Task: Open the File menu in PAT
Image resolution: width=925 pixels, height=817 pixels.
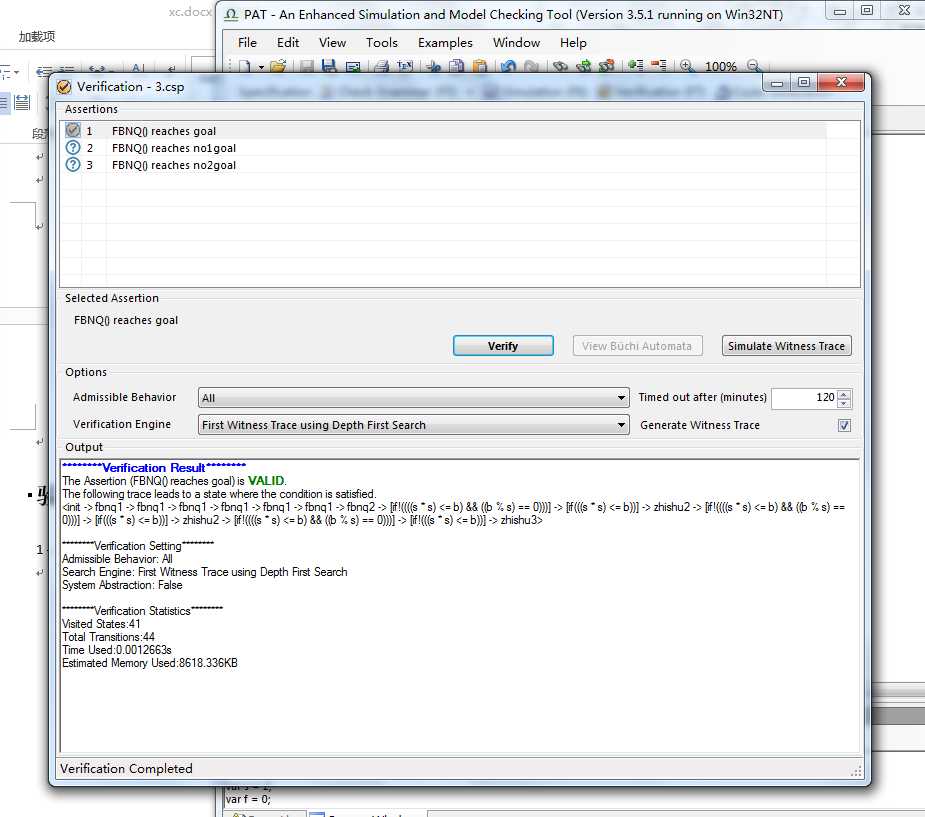Action: (x=247, y=42)
